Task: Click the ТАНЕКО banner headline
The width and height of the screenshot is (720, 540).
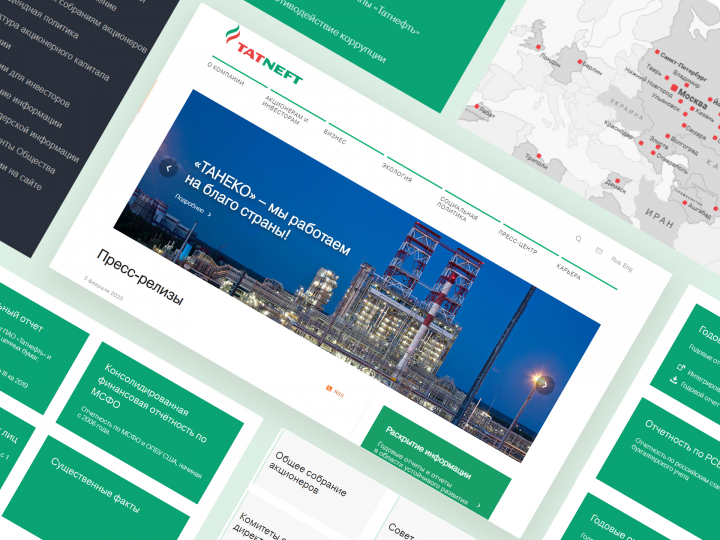Action: tap(267, 208)
